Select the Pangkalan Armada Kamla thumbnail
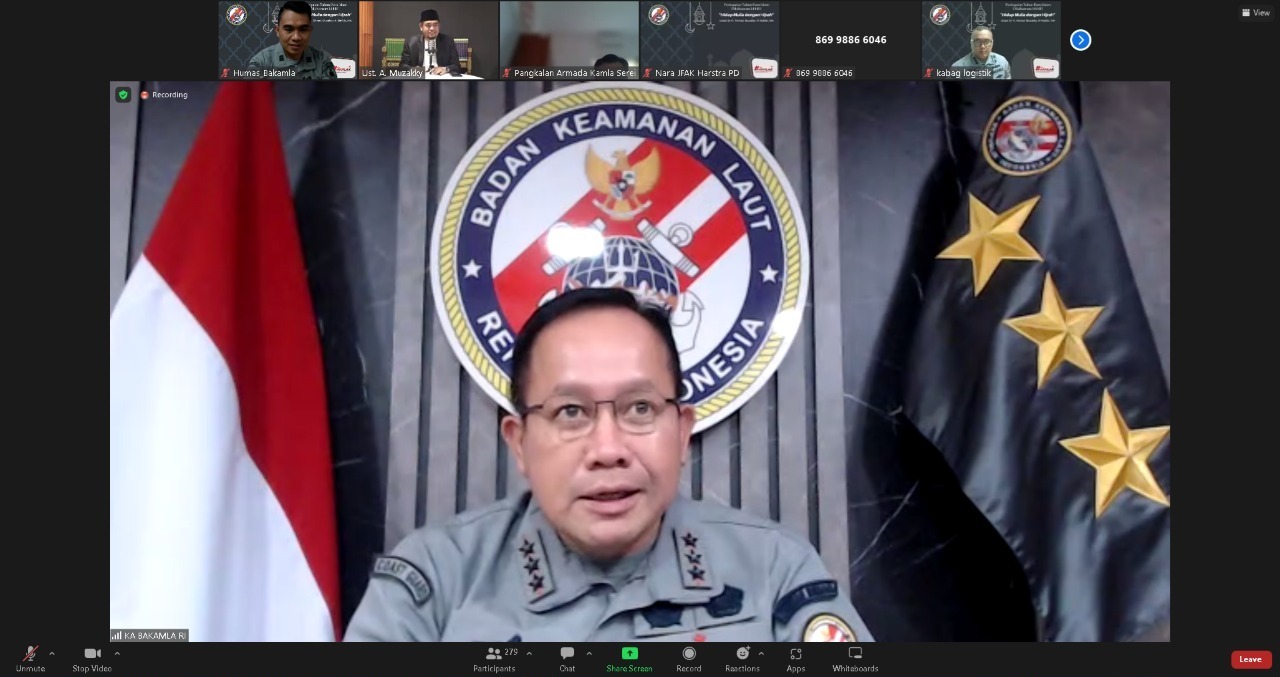The height and width of the screenshot is (677, 1280). (569, 40)
